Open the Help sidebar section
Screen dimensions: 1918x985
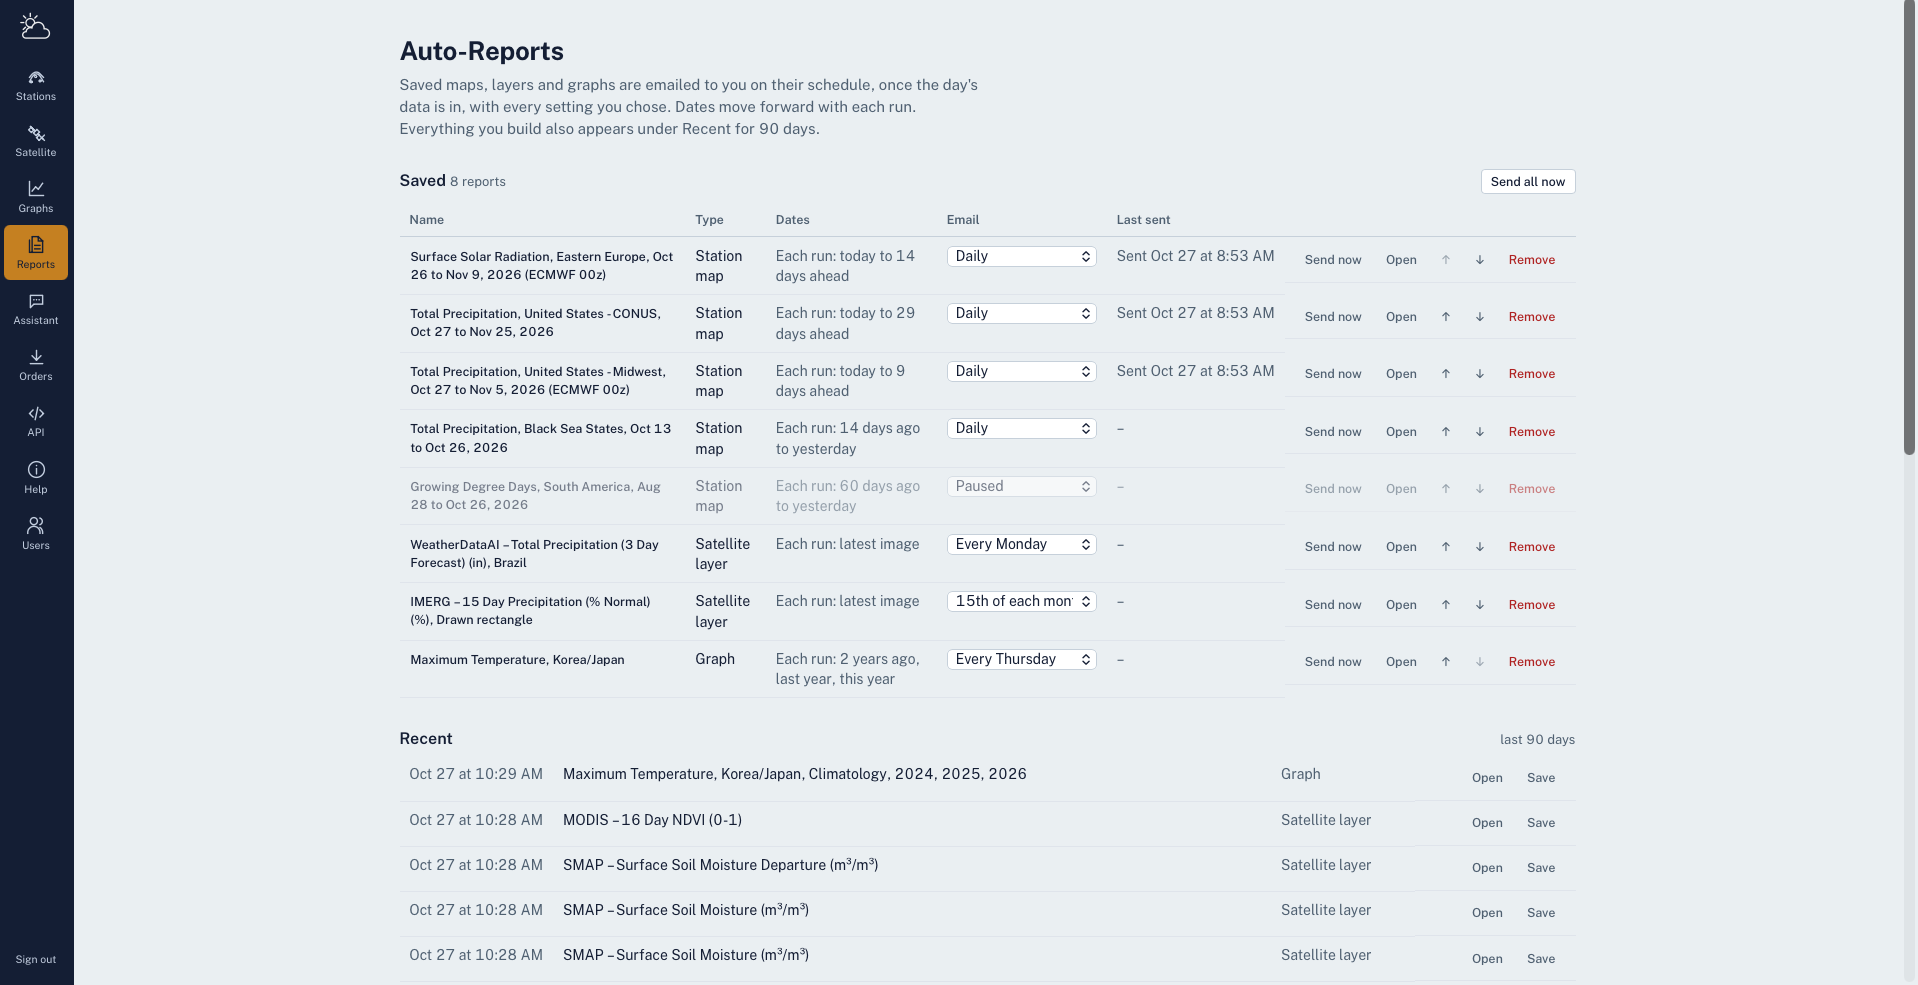36,478
